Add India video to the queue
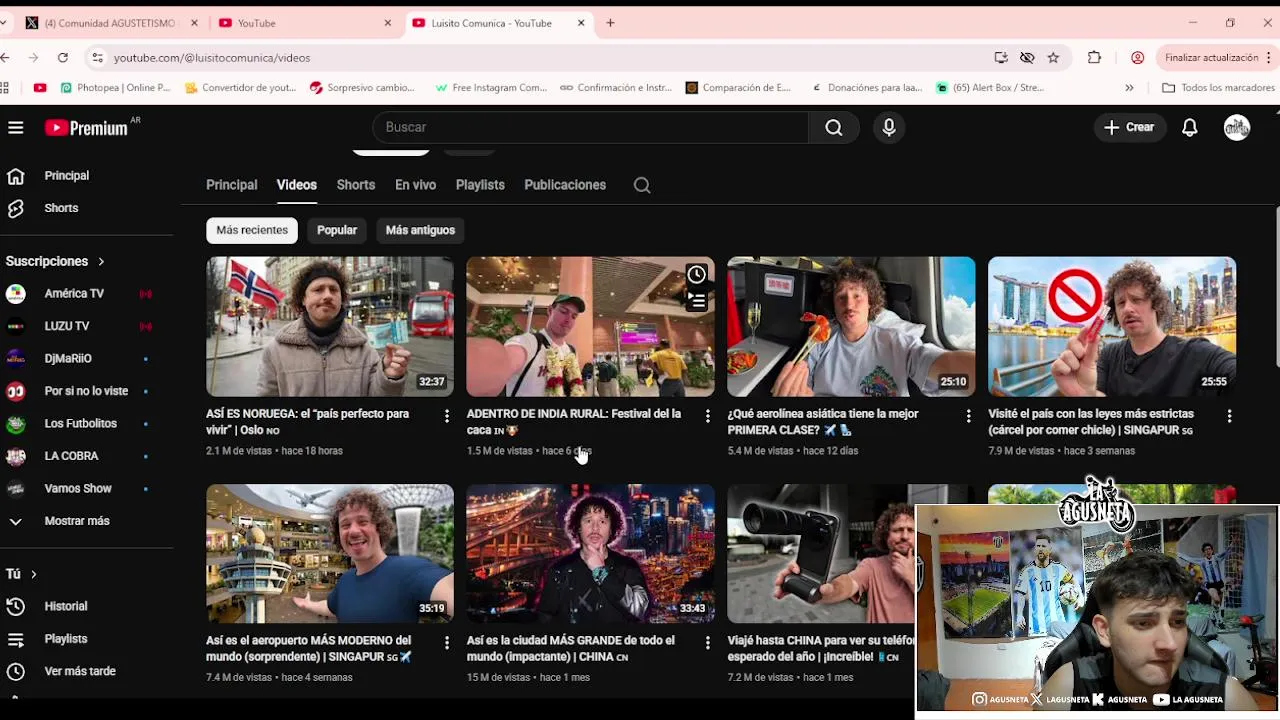Viewport: 1280px width, 720px height. (697, 299)
